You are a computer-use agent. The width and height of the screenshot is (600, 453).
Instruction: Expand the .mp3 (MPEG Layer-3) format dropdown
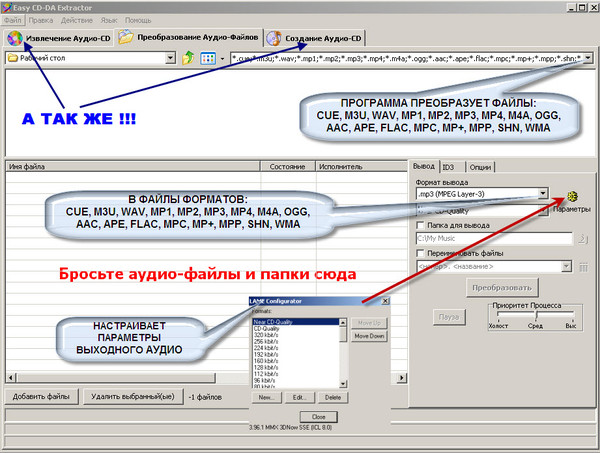(x=543, y=193)
